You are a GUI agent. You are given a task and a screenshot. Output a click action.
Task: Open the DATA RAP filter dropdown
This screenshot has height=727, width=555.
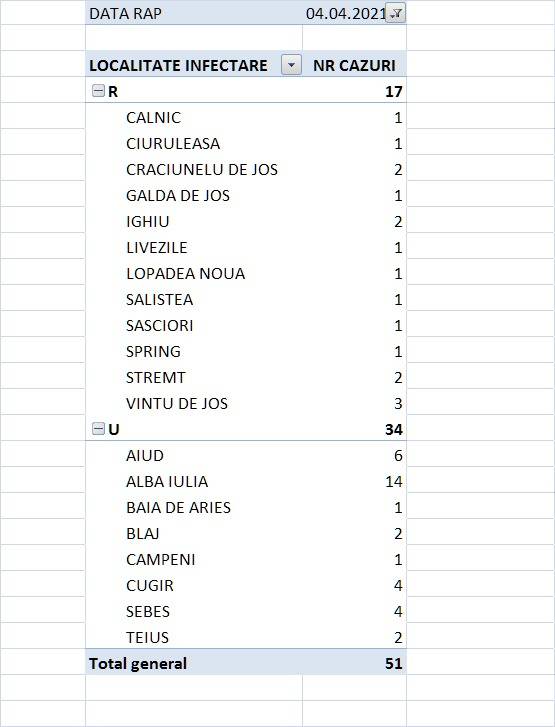[396, 13]
